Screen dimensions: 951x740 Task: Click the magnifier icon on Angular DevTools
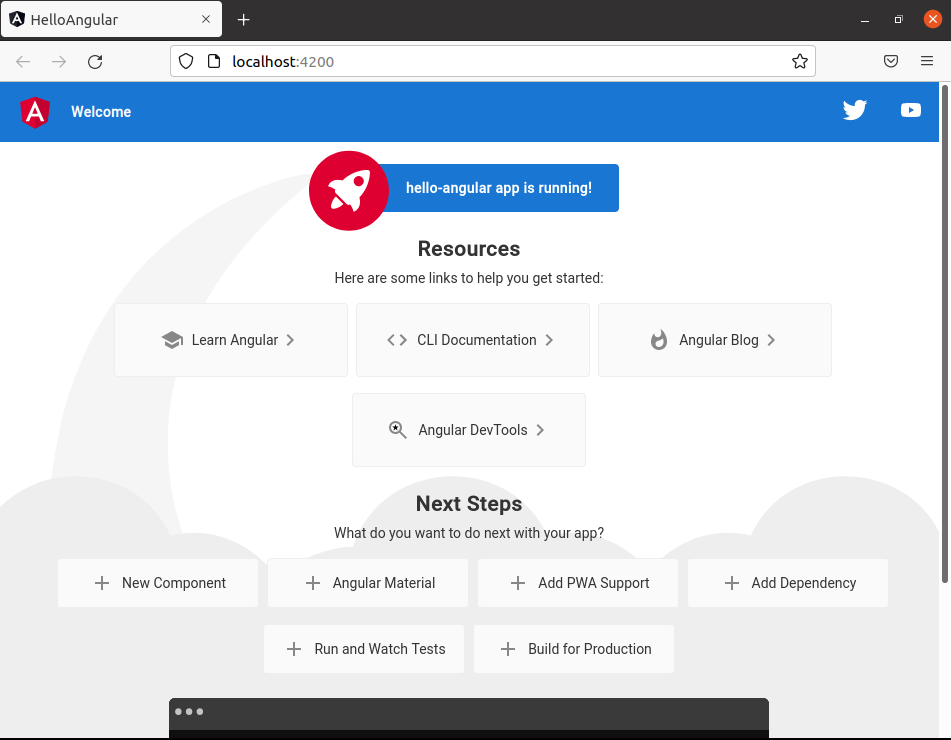click(397, 429)
